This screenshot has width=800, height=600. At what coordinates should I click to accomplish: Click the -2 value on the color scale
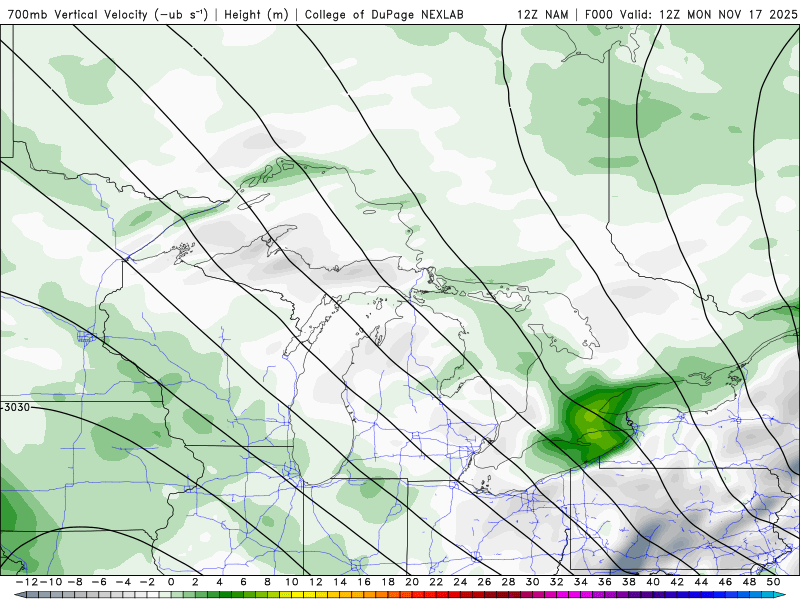click(x=147, y=582)
